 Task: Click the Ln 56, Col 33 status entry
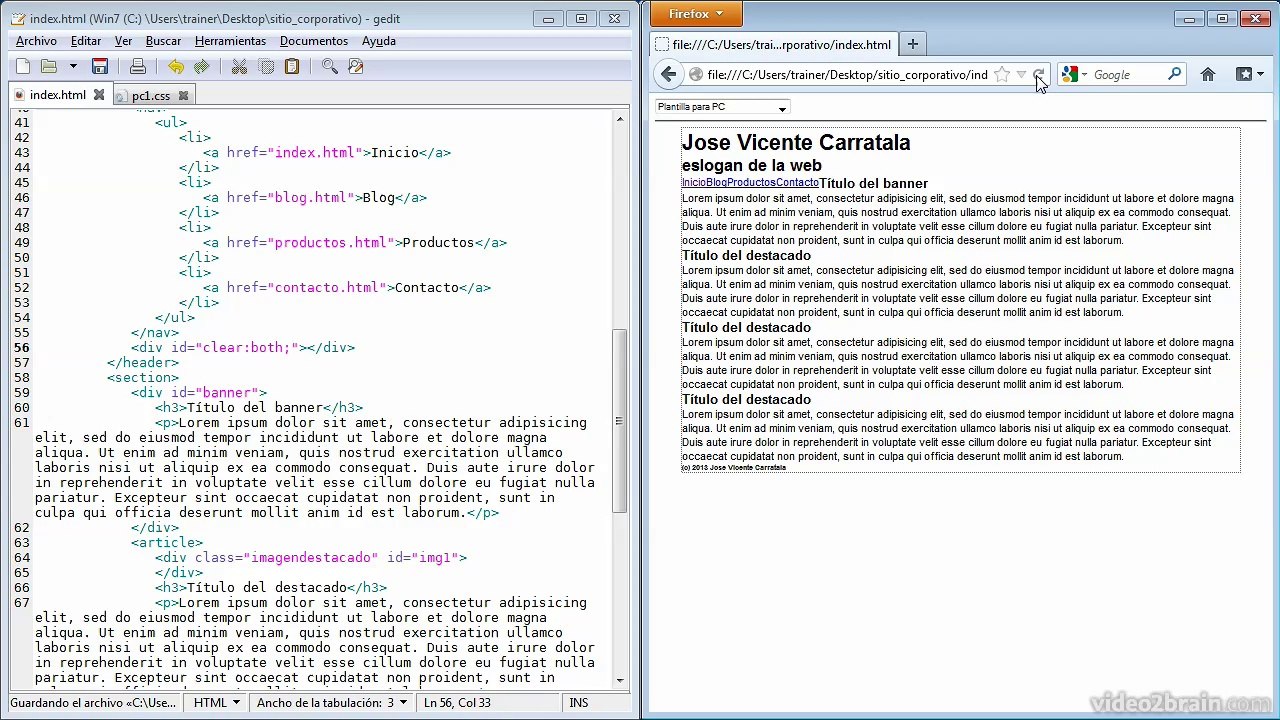457,703
